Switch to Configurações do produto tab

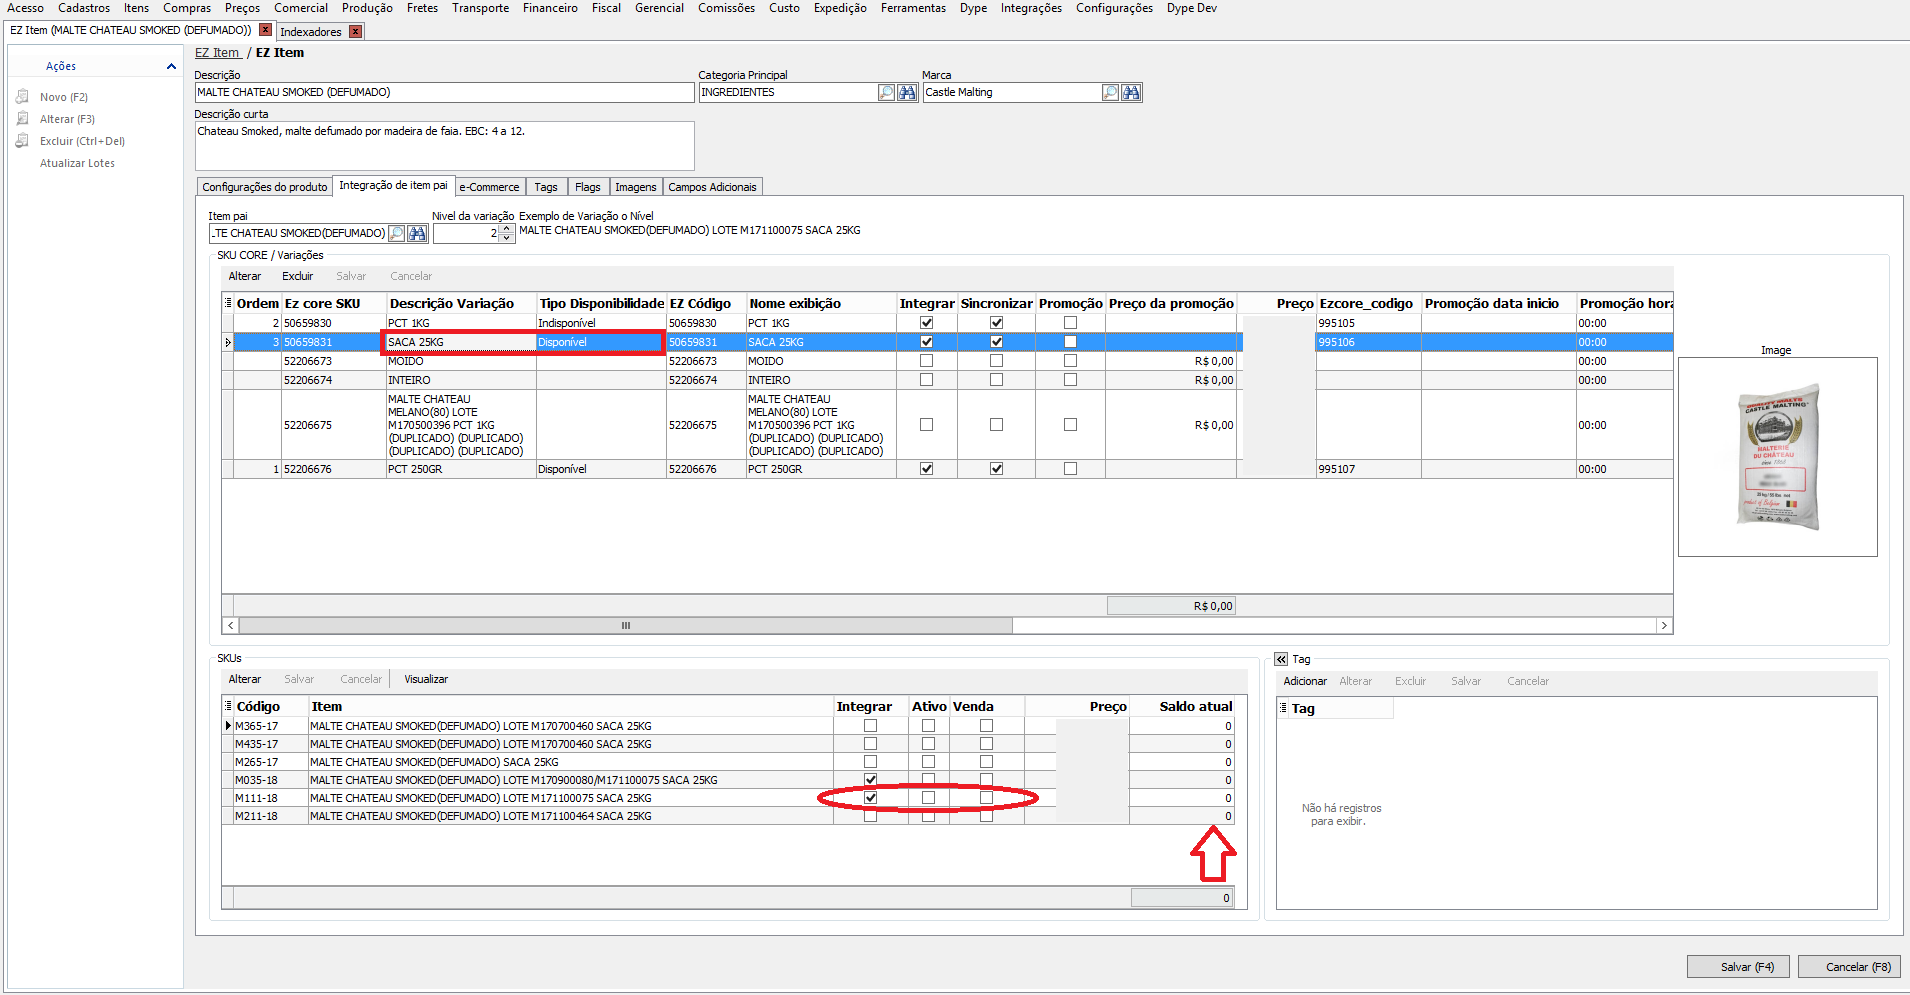[x=265, y=187]
